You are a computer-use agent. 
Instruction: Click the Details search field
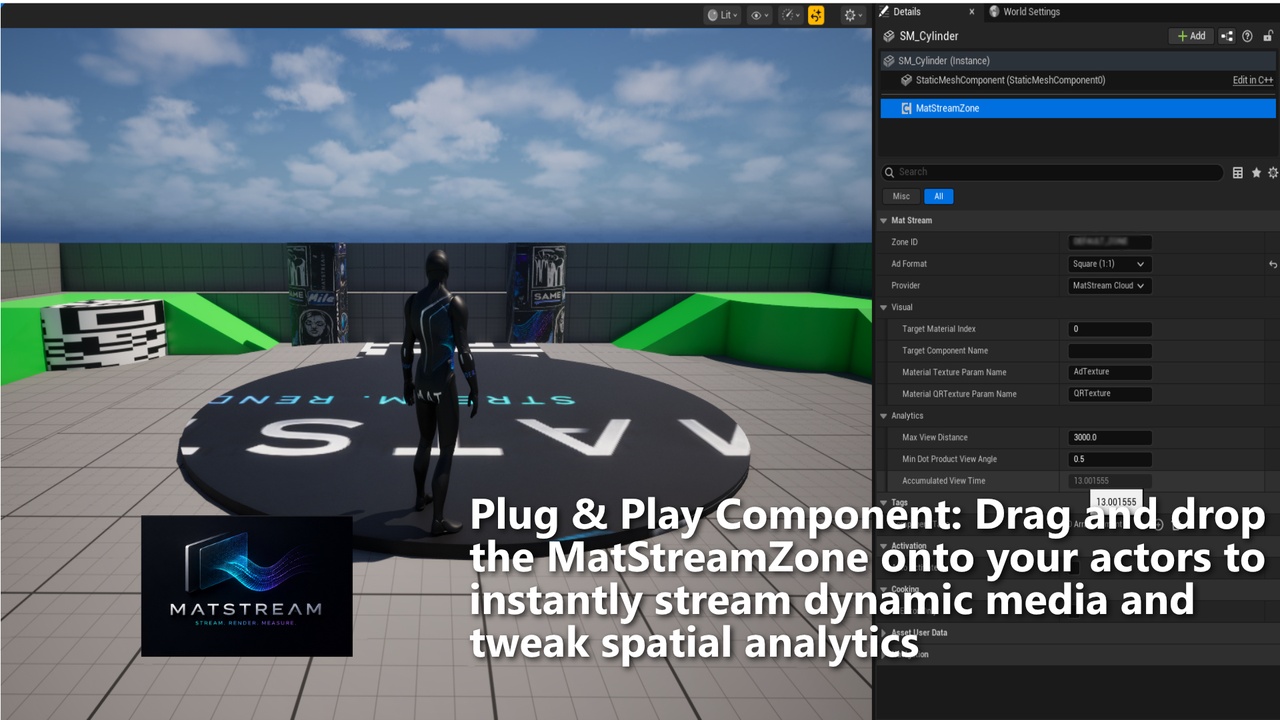(x=1050, y=172)
